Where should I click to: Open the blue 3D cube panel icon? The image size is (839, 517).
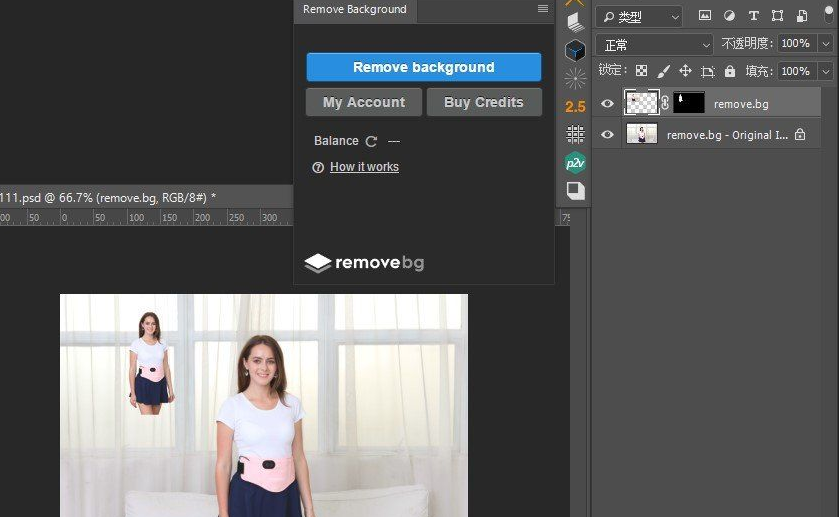[x=575, y=50]
